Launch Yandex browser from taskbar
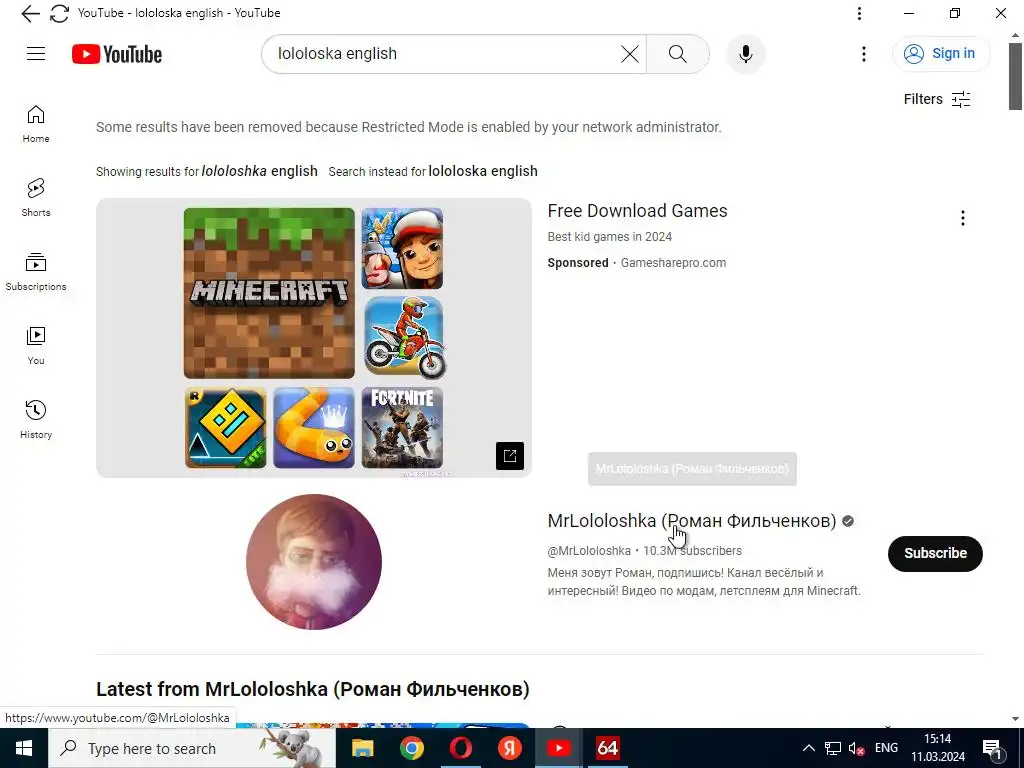 point(509,748)
